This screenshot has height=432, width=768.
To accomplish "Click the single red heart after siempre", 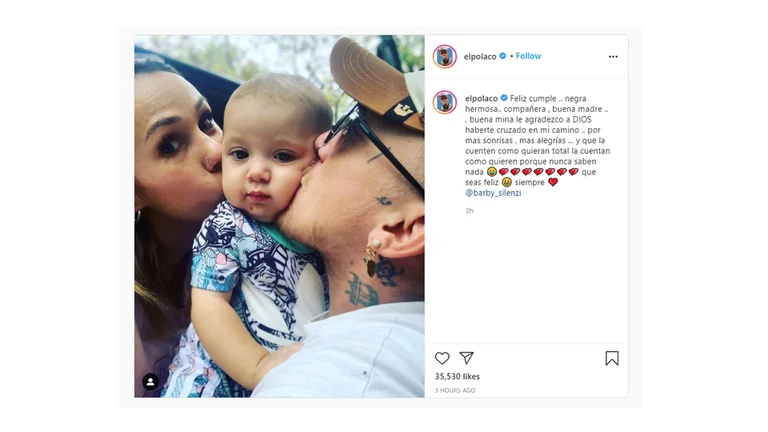I will pos(552,182).
